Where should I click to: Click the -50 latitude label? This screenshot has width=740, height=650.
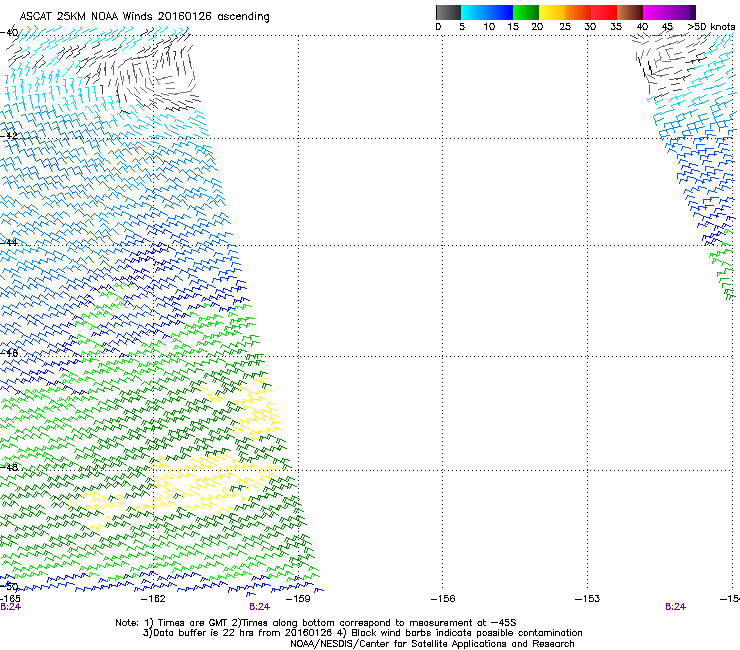coord(9,586)
